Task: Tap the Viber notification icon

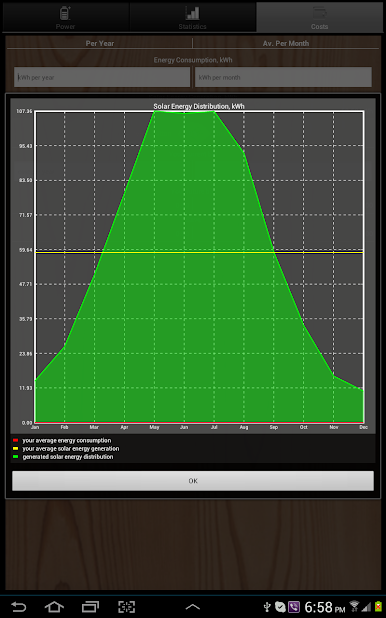Action: 294,607
